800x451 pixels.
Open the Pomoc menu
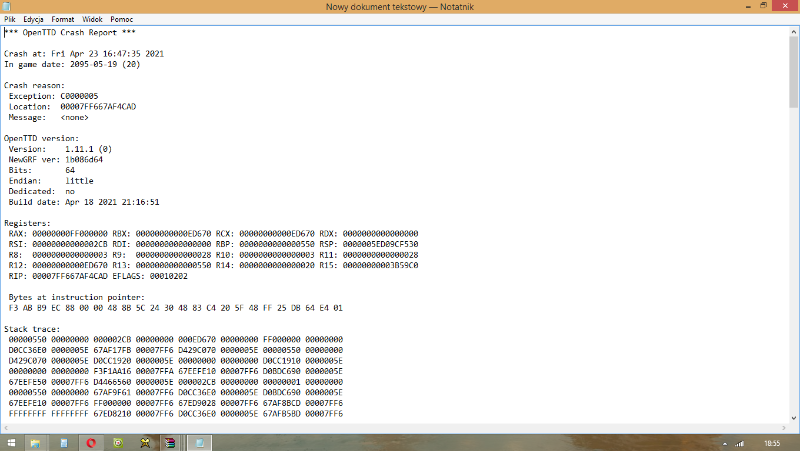(121, 19)
